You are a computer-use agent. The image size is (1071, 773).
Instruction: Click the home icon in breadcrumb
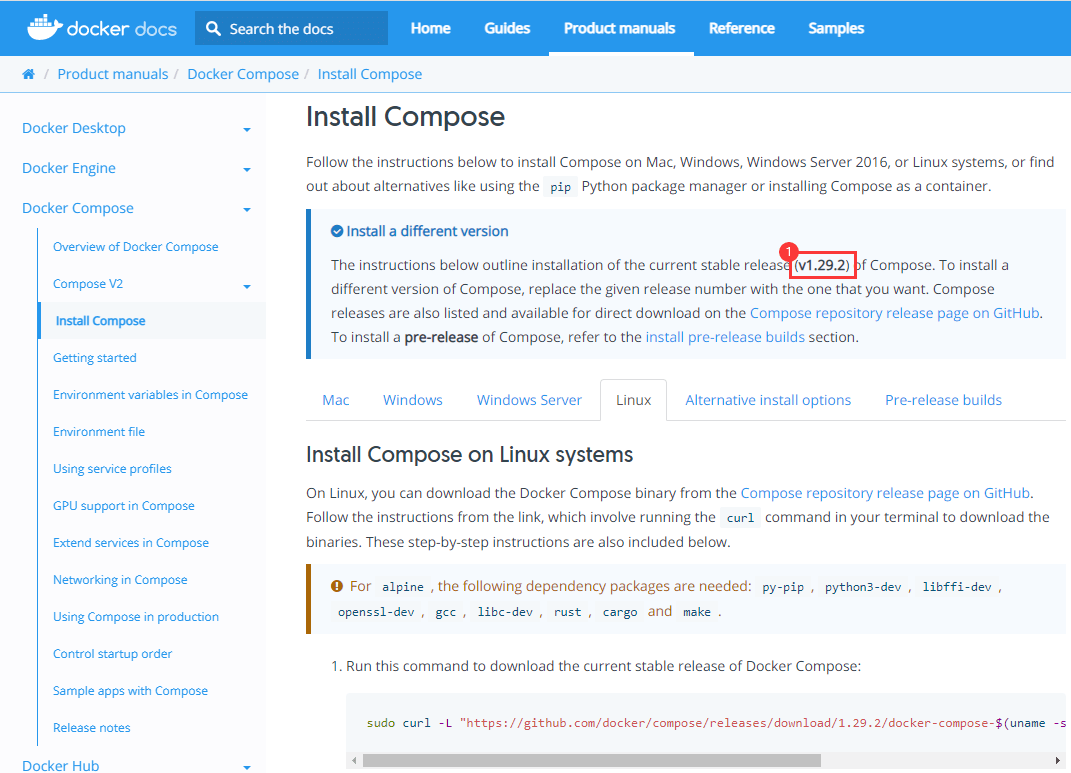(x=28, y=74)
